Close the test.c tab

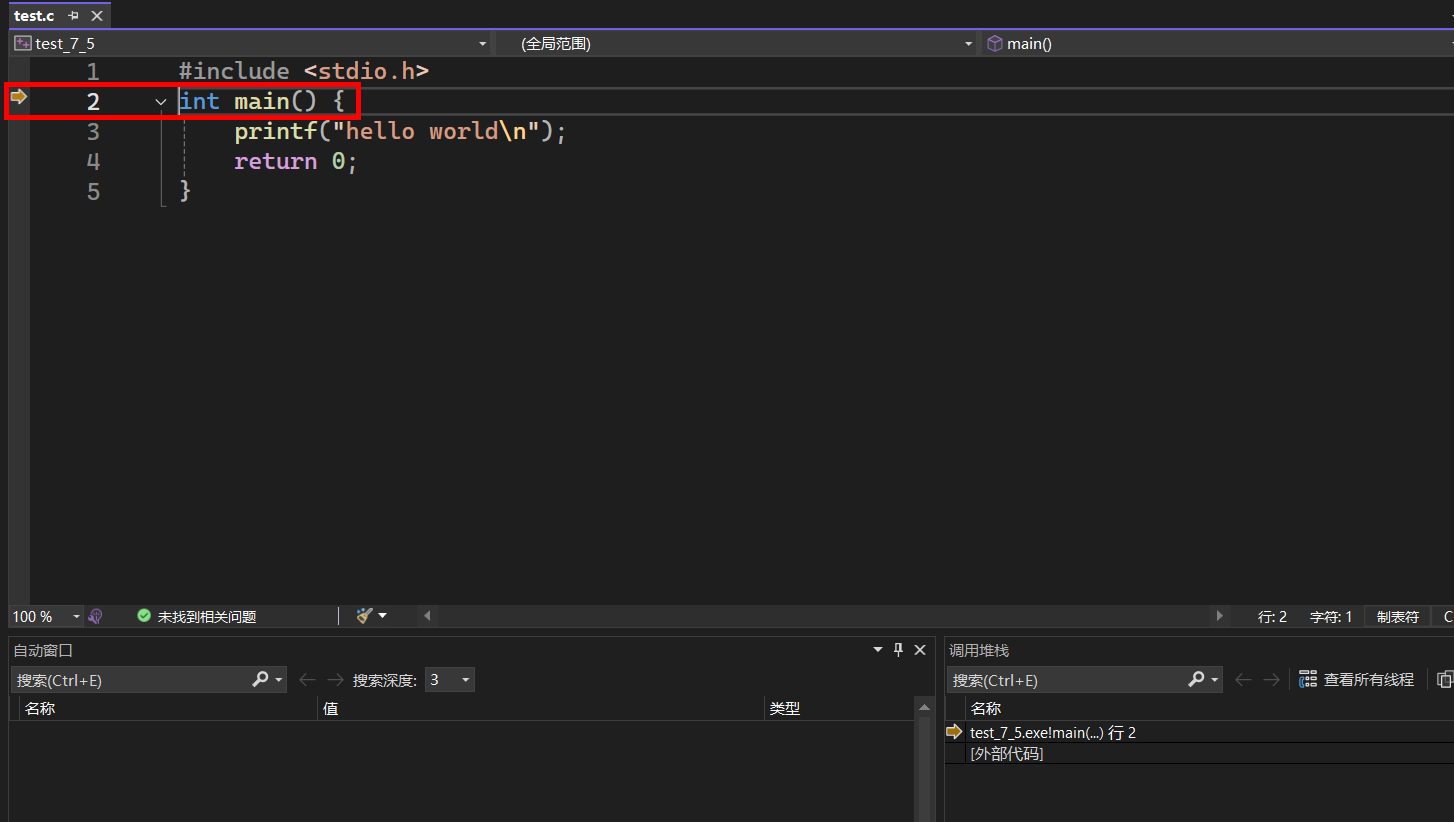(96, 16)
